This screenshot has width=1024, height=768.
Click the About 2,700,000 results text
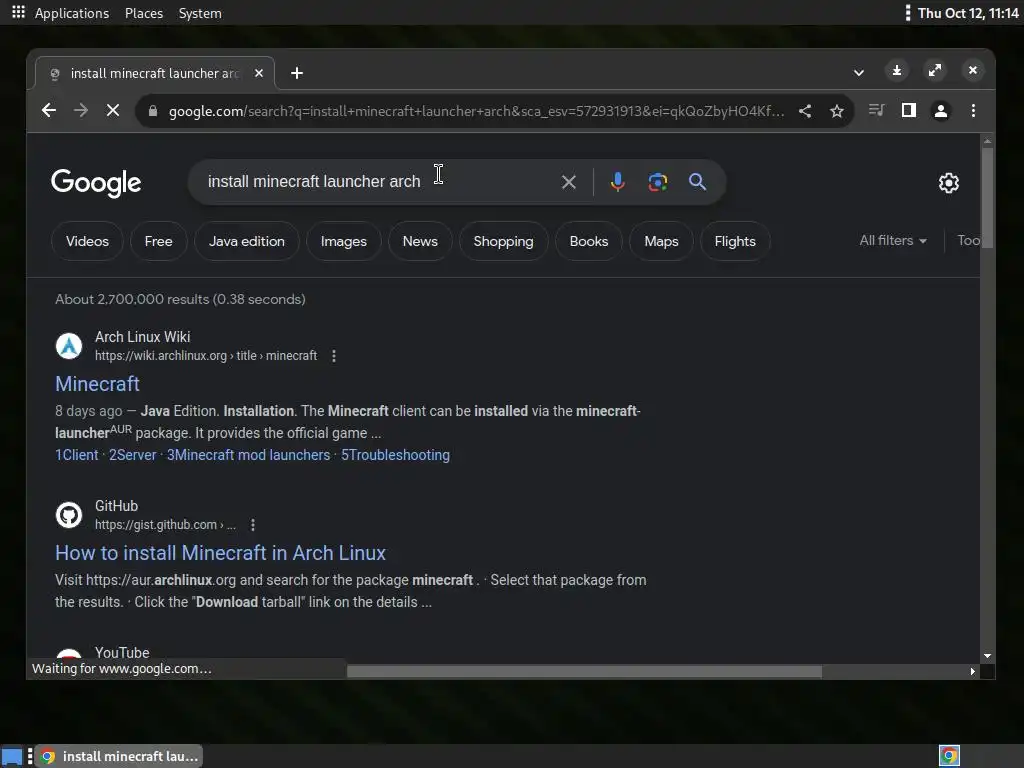click(x=180, y=299)
